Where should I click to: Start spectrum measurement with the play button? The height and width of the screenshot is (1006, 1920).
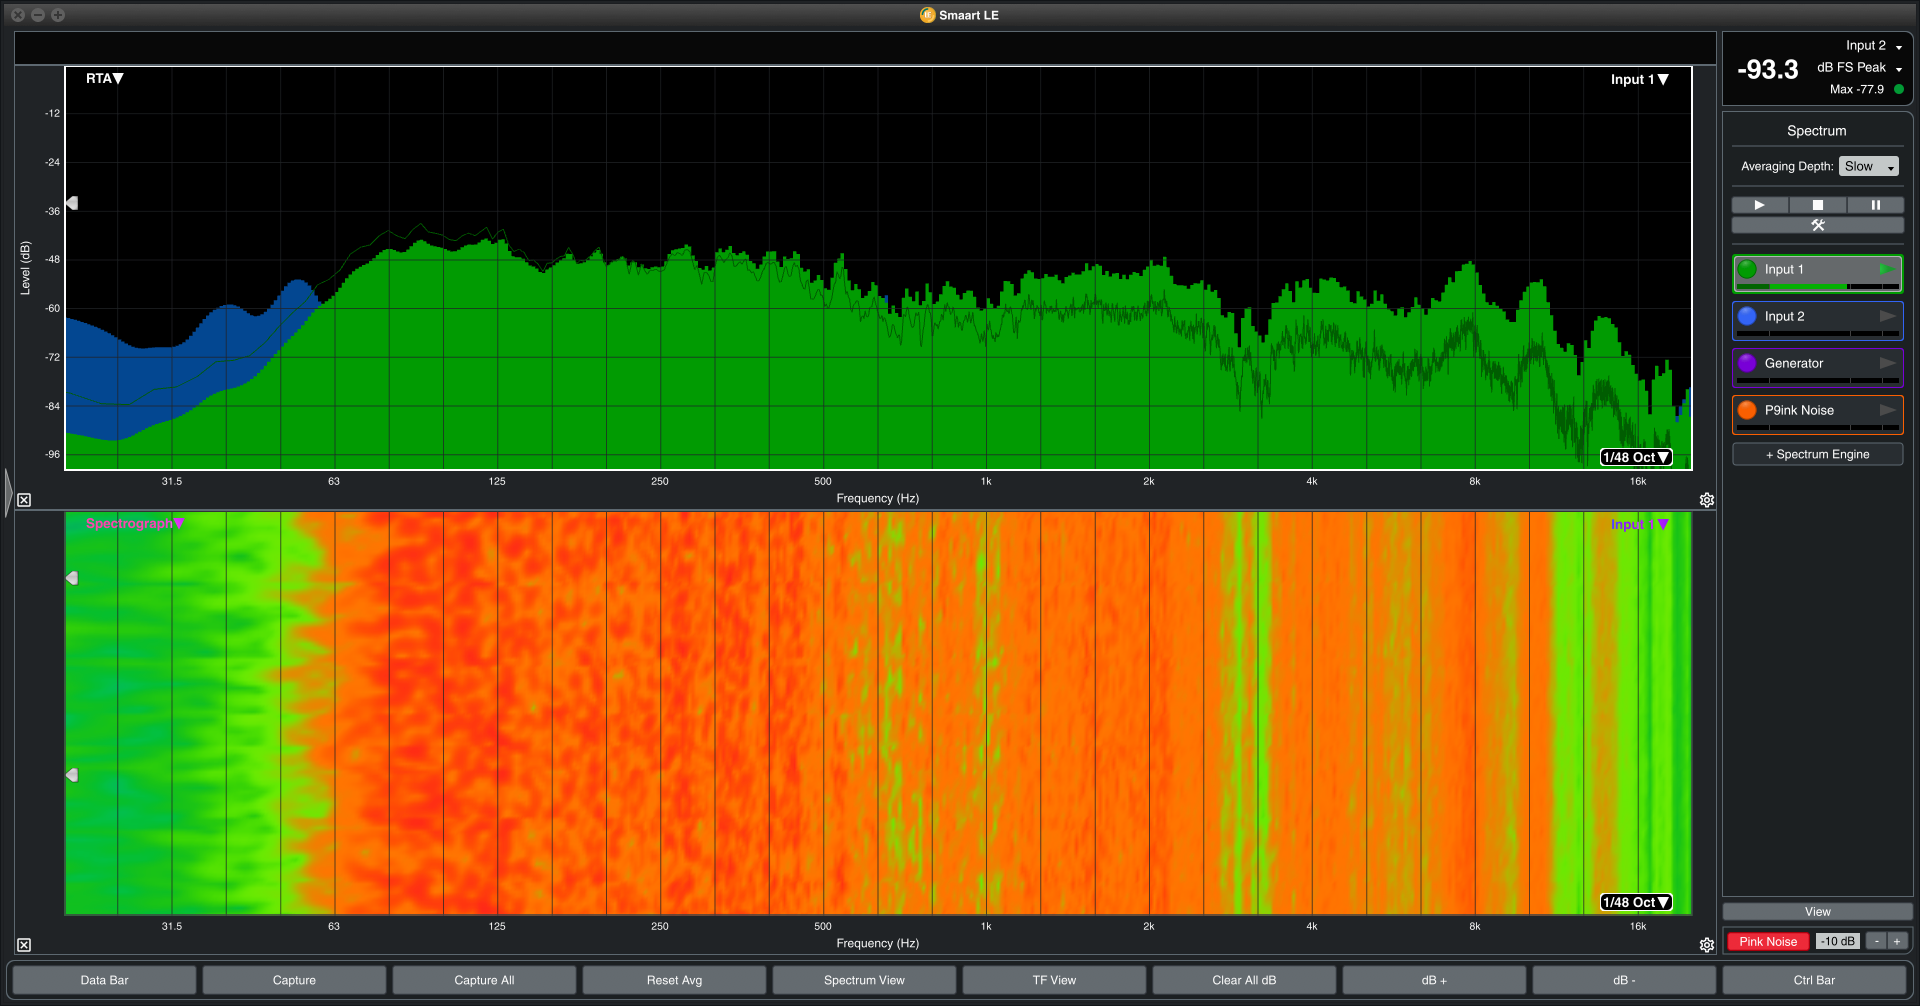coord(1759,205)
